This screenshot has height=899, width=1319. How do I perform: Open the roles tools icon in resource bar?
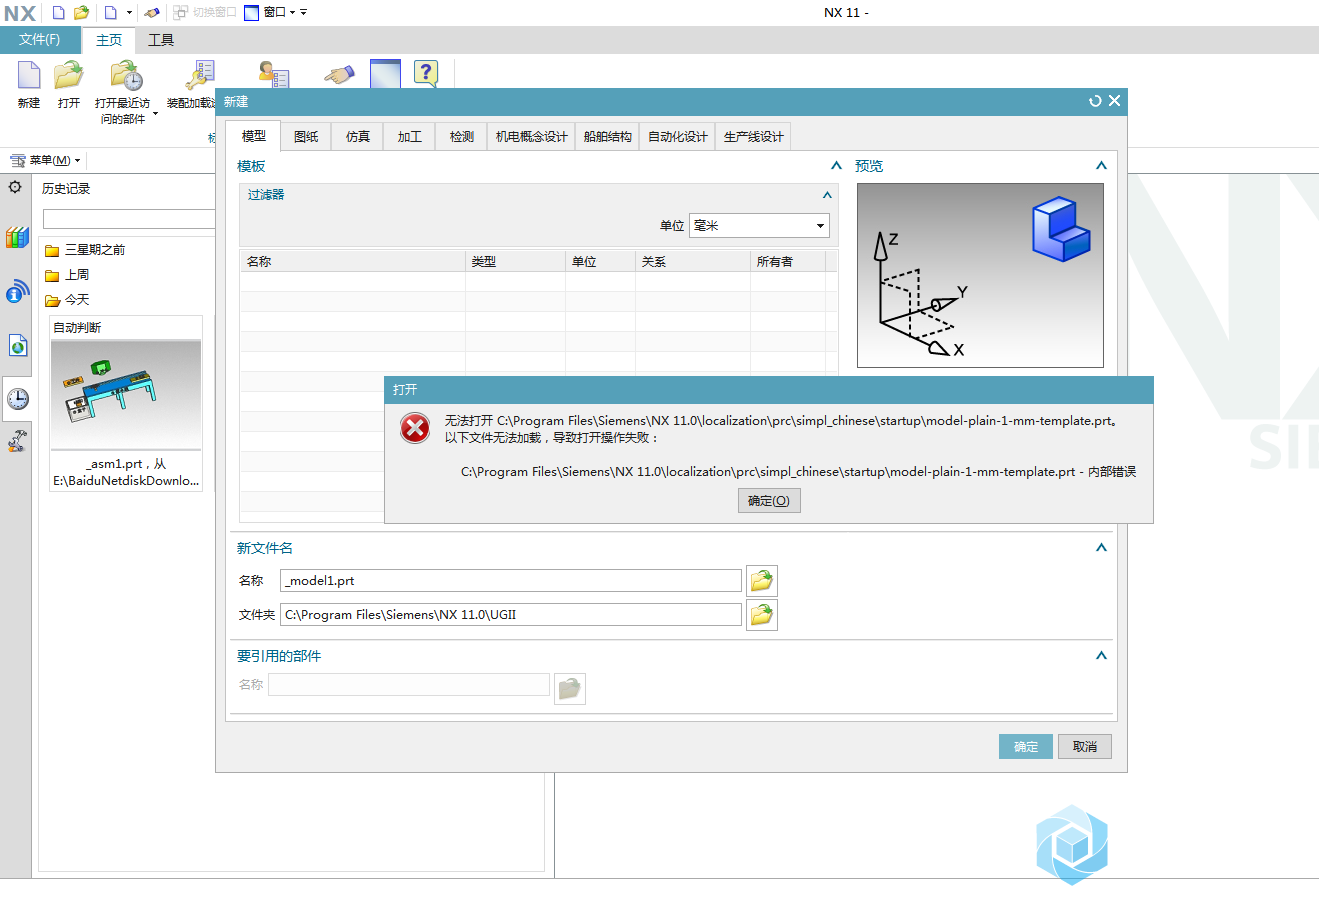(17, 441)
